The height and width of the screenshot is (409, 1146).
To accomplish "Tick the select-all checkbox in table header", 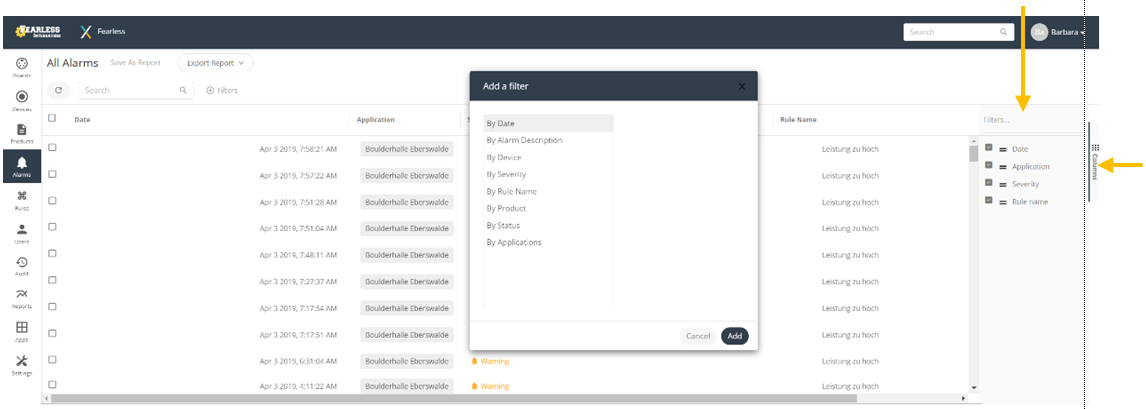I will tap(52, 118).
